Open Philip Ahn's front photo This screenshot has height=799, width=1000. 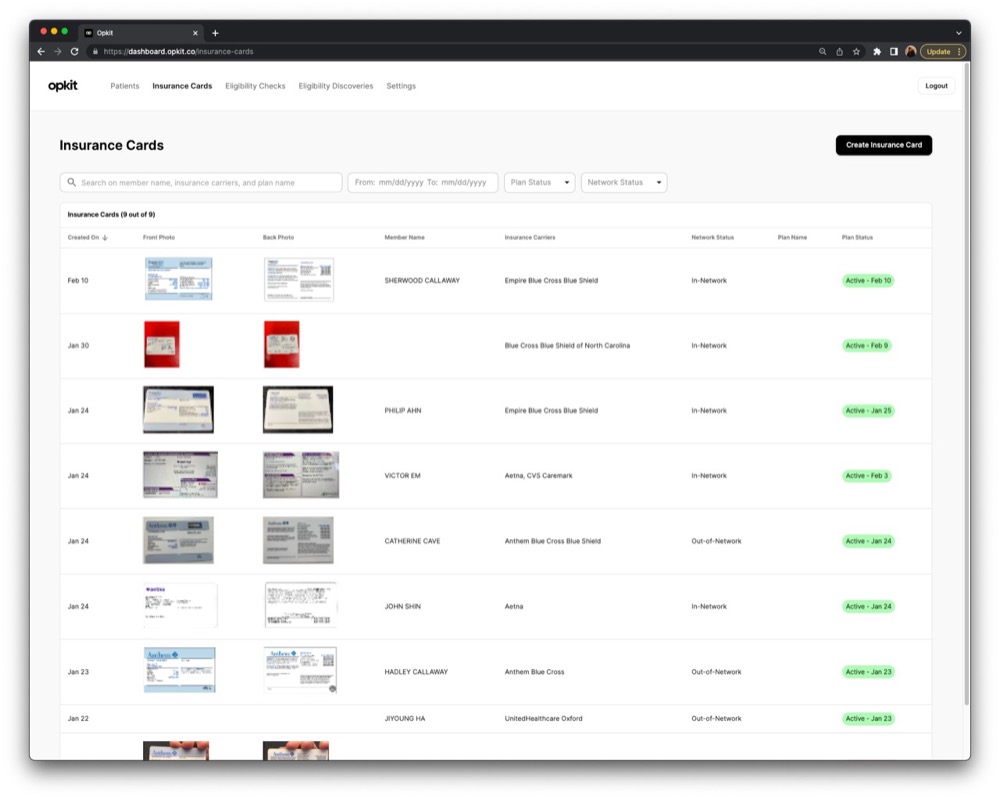(179, 409)
